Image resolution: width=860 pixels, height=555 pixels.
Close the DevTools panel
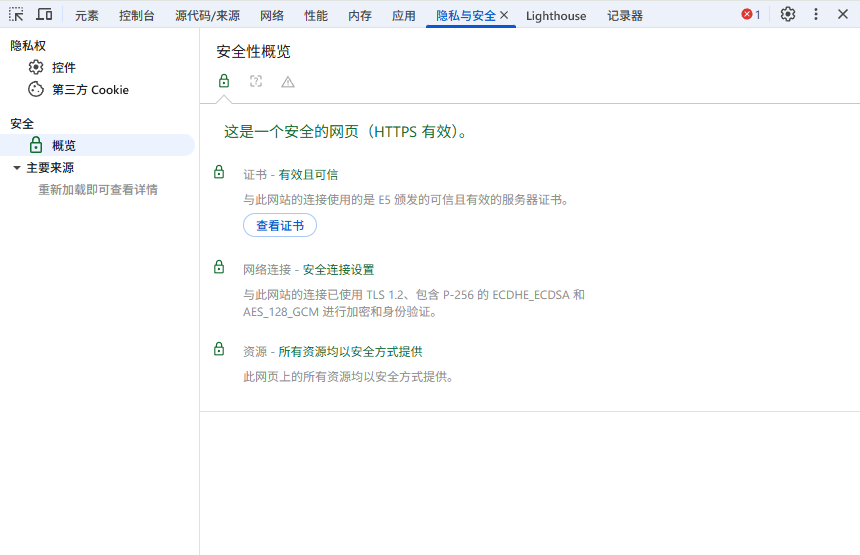(843, 14)
